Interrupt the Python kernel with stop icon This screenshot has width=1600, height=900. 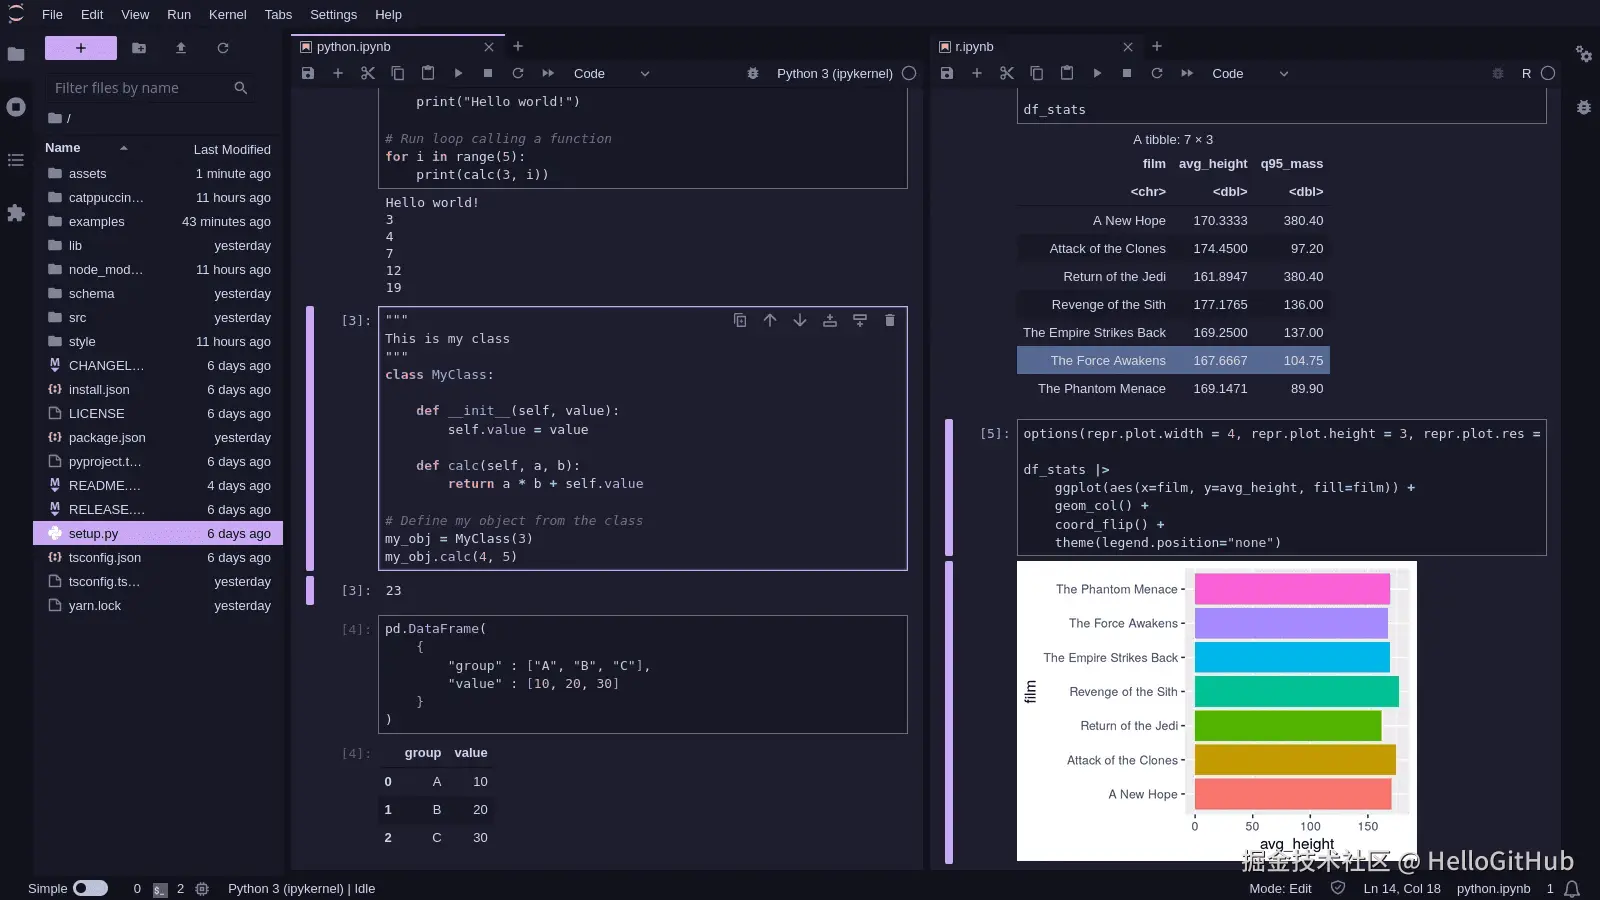488,73
